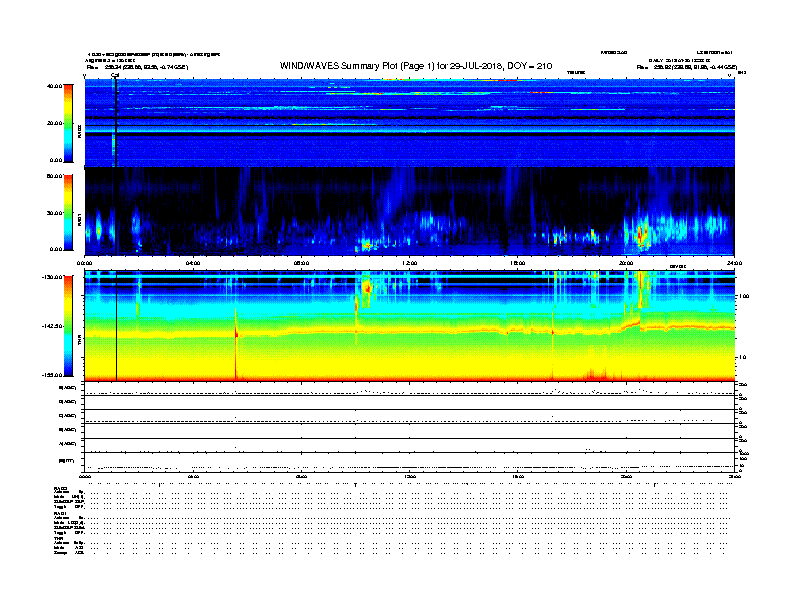
Task: Click the 30.00 tick on RAD1 color bar
Action: coord(54,213)
